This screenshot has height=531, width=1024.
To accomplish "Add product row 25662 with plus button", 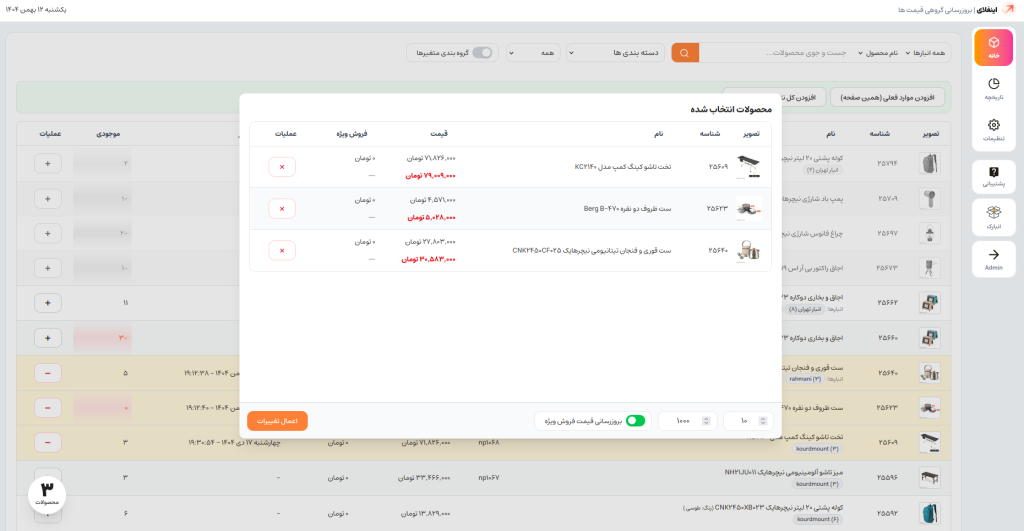I will pyautogui.click(x=48, y=303).
